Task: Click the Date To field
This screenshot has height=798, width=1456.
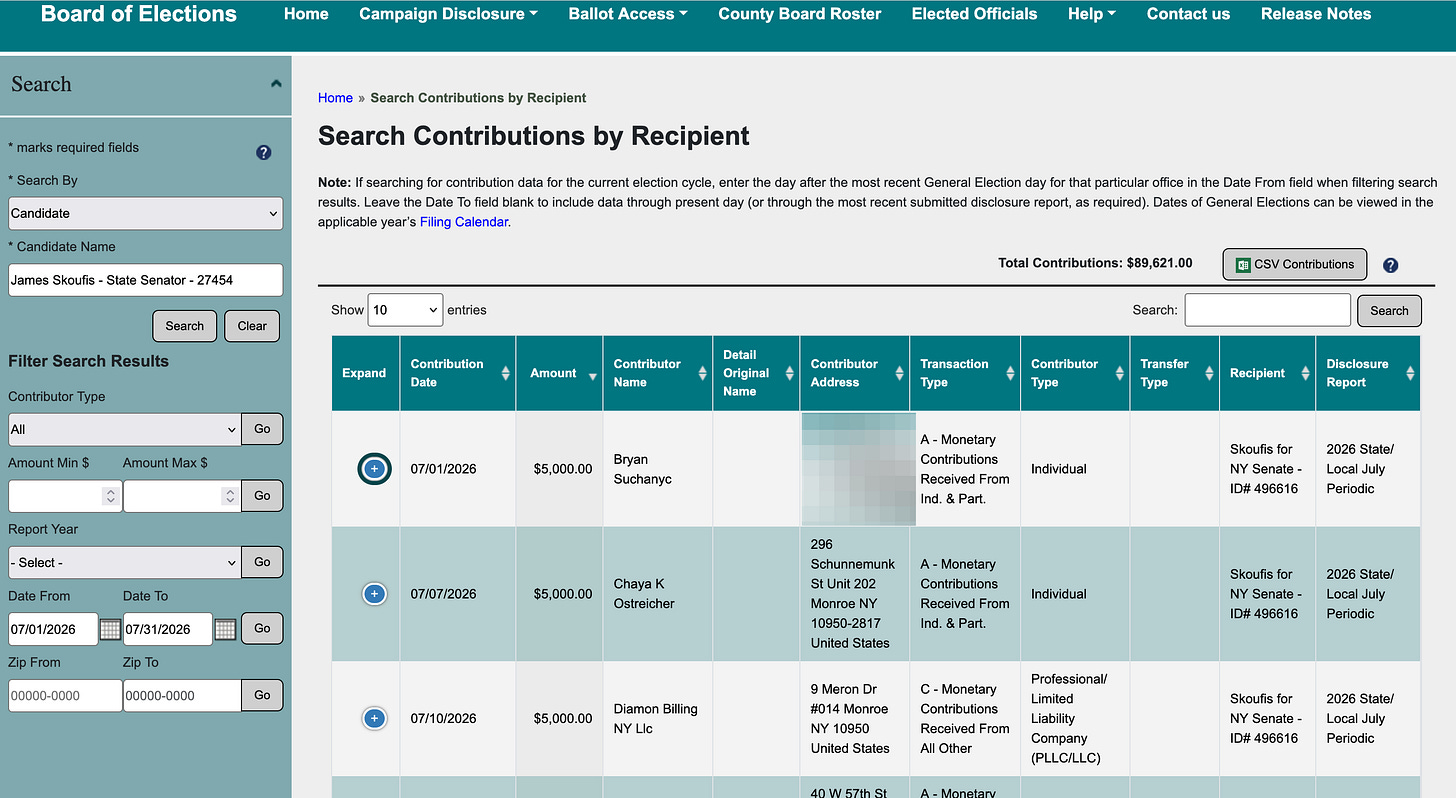Action: (x=167, y=629)
